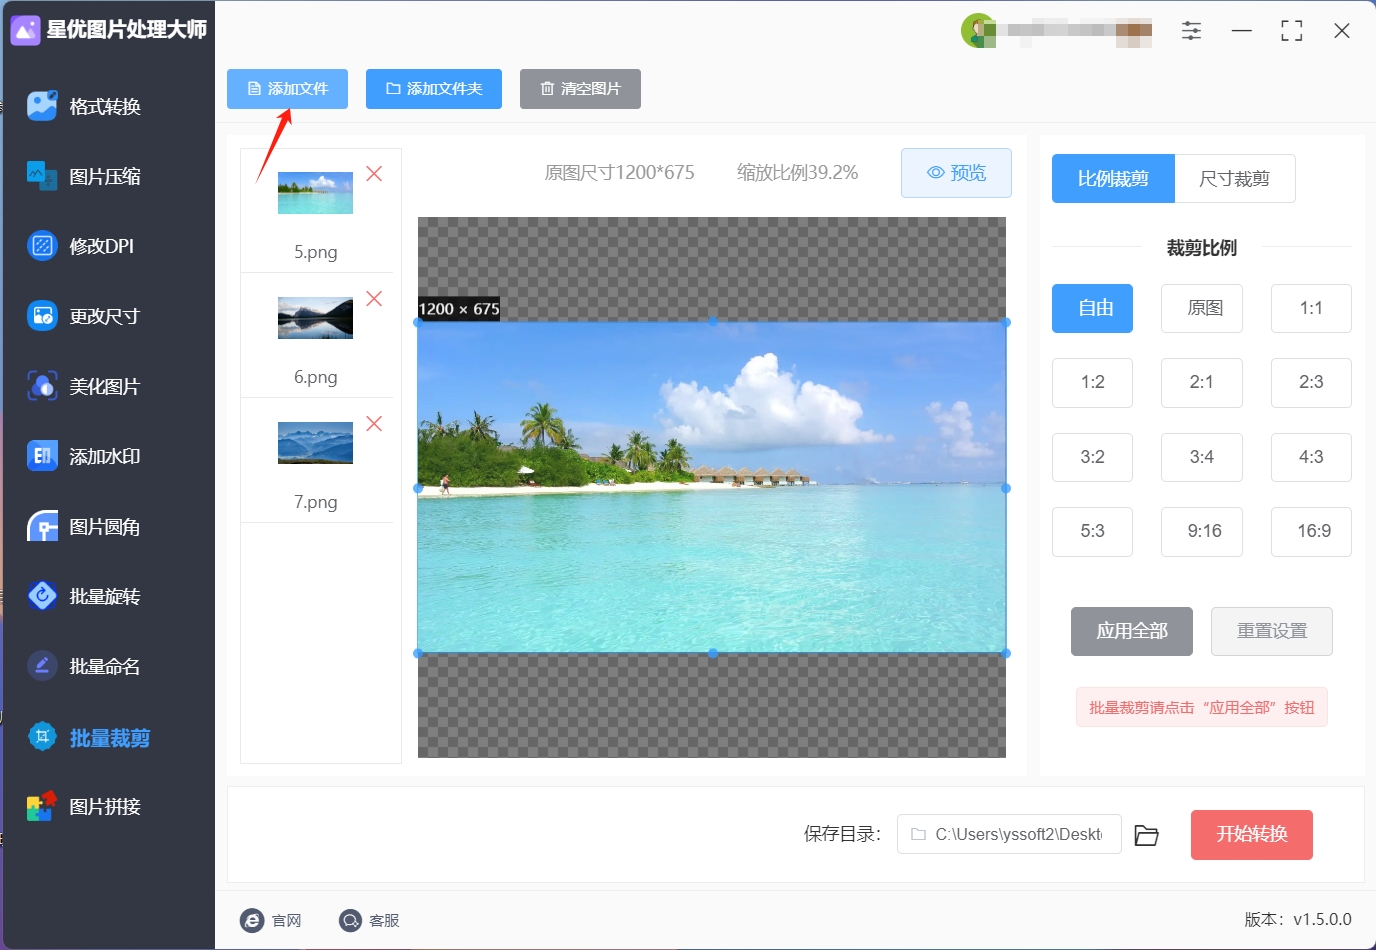Screen dimensions: 1376x950
Task: Click the 预览 preview button
Action: pyautogui.click(x=956, y=173)
